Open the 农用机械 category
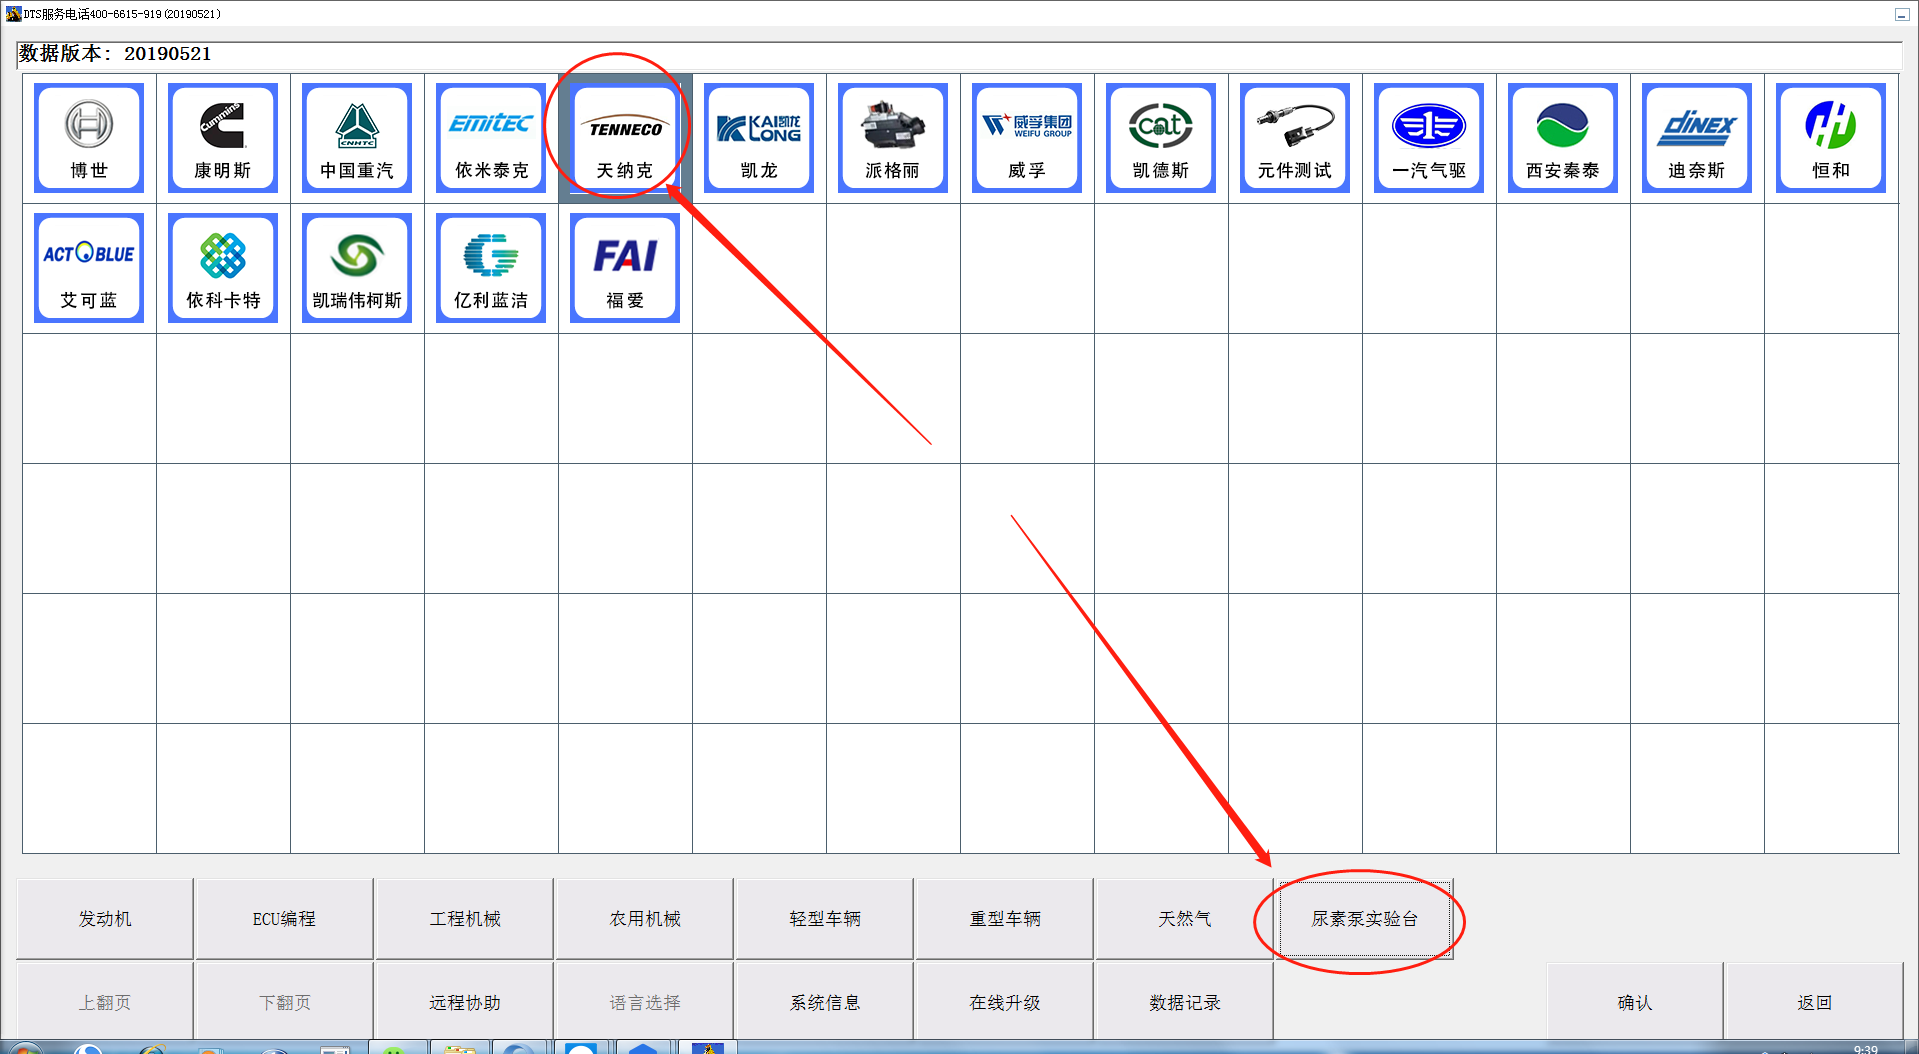This screenshot has height=1054, width=1919. (645, 918)
